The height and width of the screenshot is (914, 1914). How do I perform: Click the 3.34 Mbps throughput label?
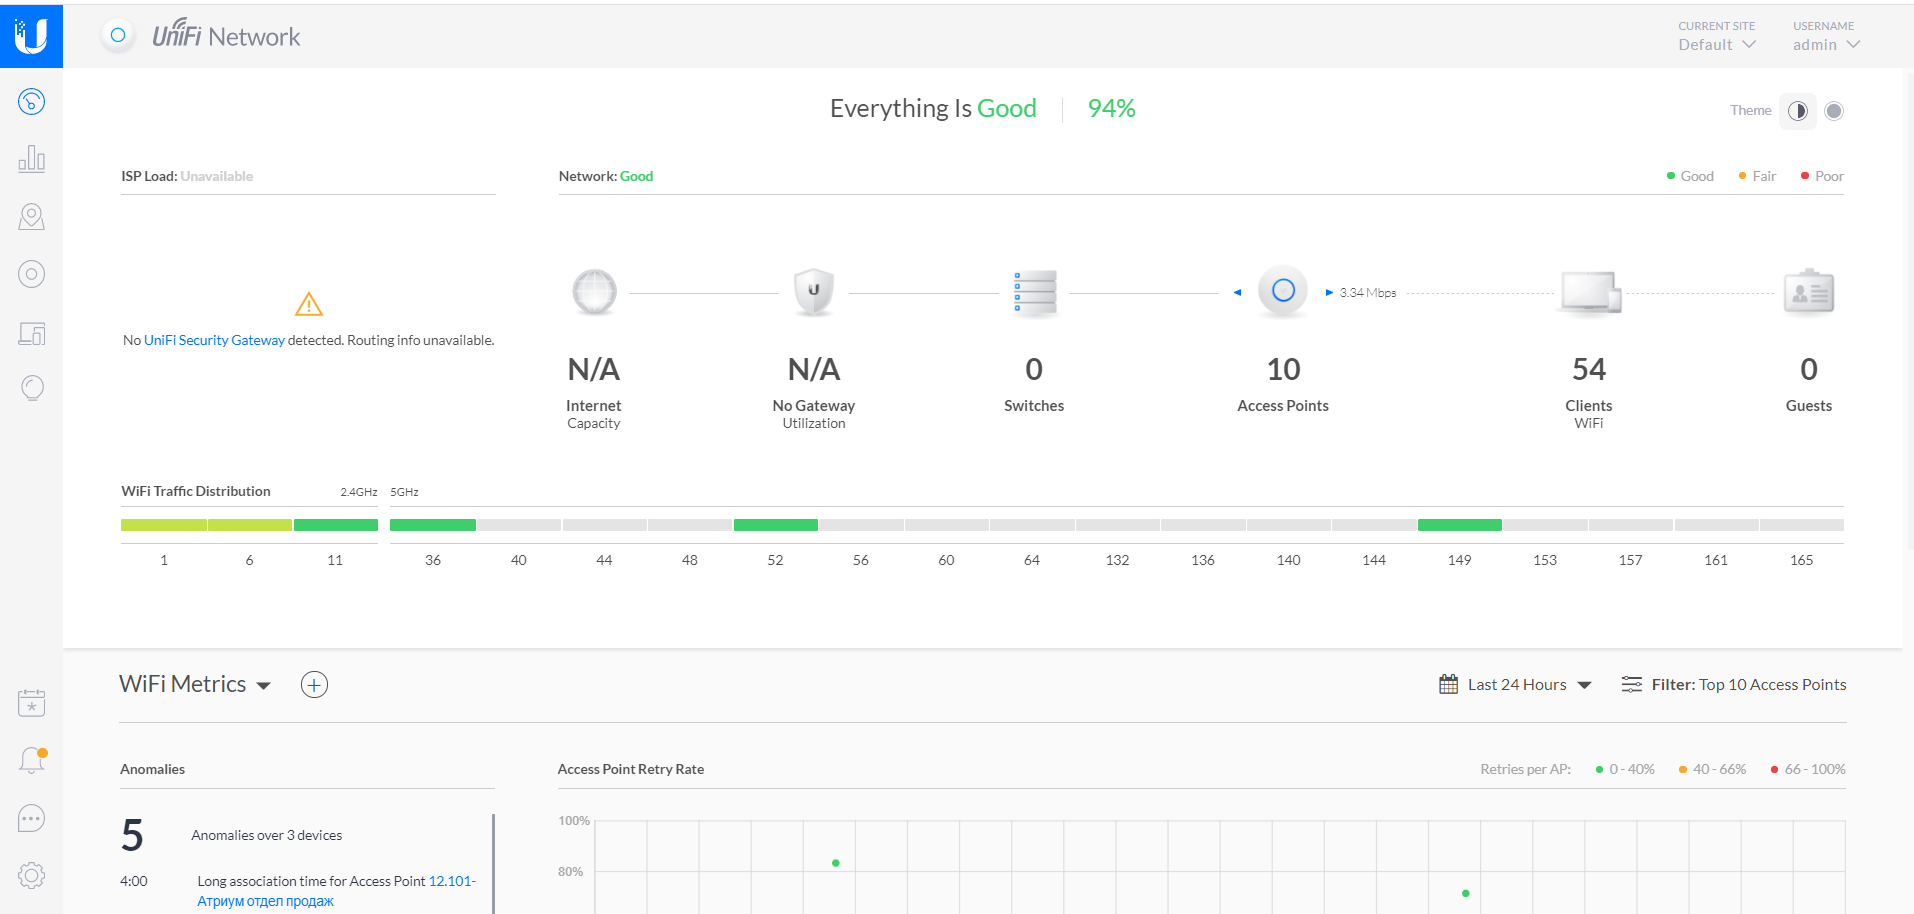pos(1368,293)
